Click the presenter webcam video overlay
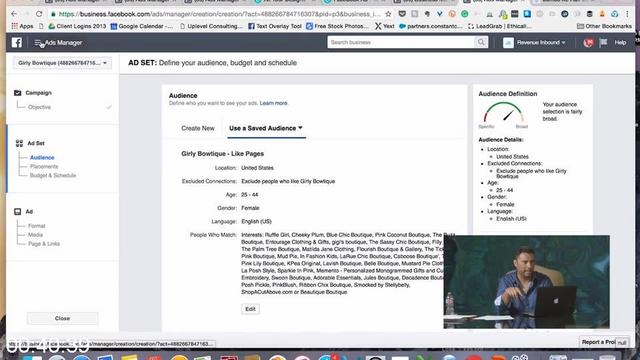Screen dimensions: 640x360 coord(527,282)
